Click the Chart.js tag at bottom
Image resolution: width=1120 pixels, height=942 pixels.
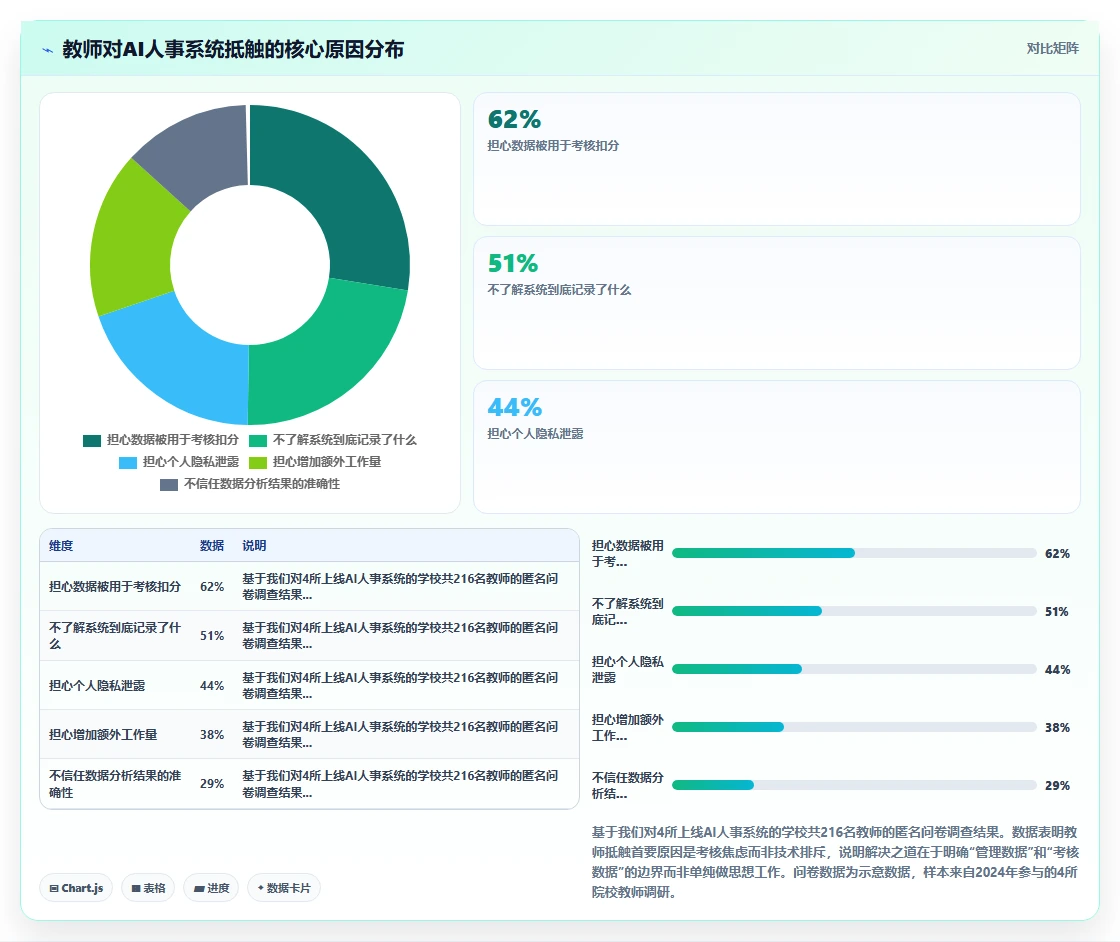(76, 888)
